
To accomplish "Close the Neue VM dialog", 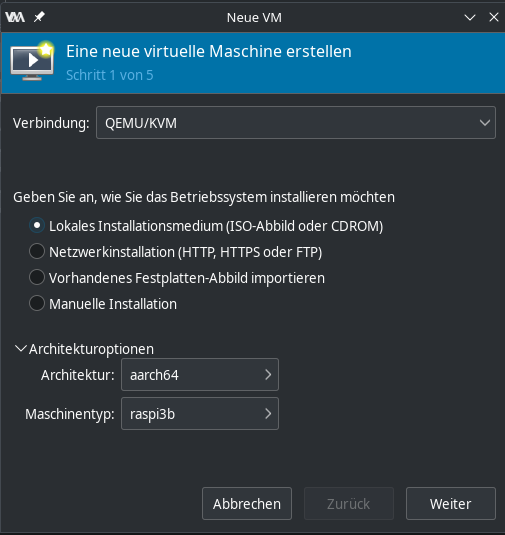I will [x=493, y=17].
